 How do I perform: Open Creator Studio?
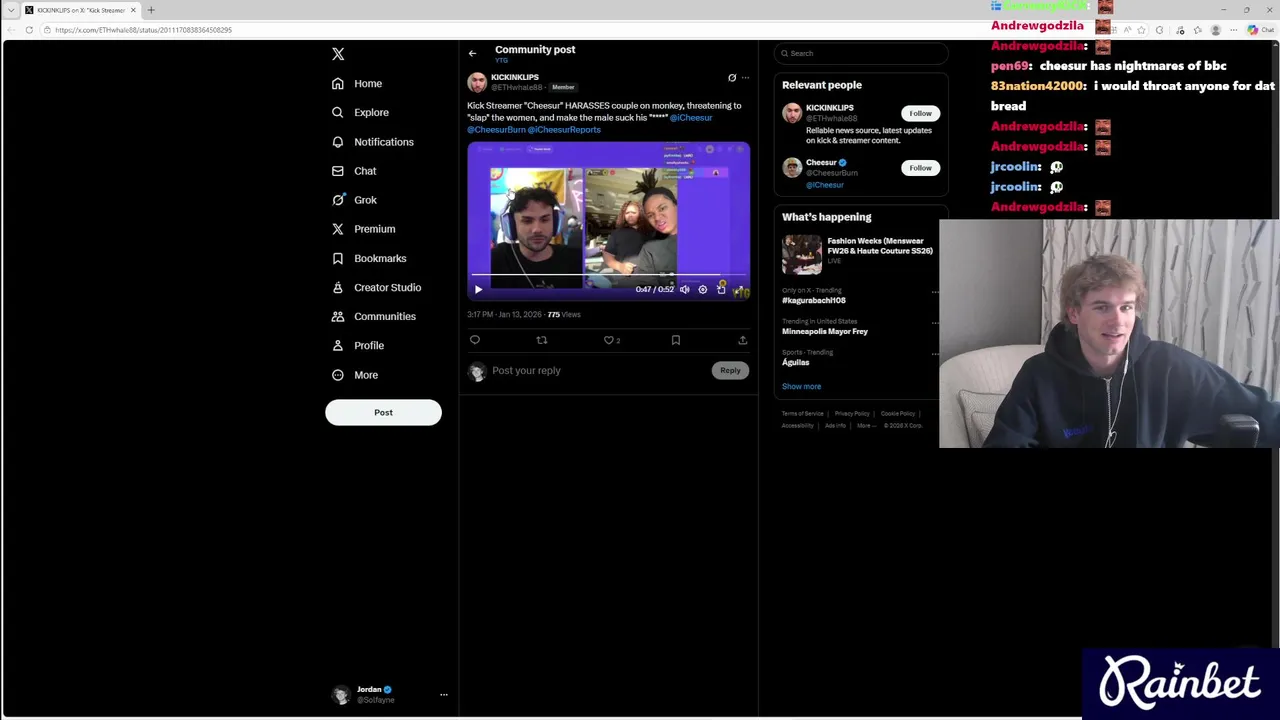376,288
